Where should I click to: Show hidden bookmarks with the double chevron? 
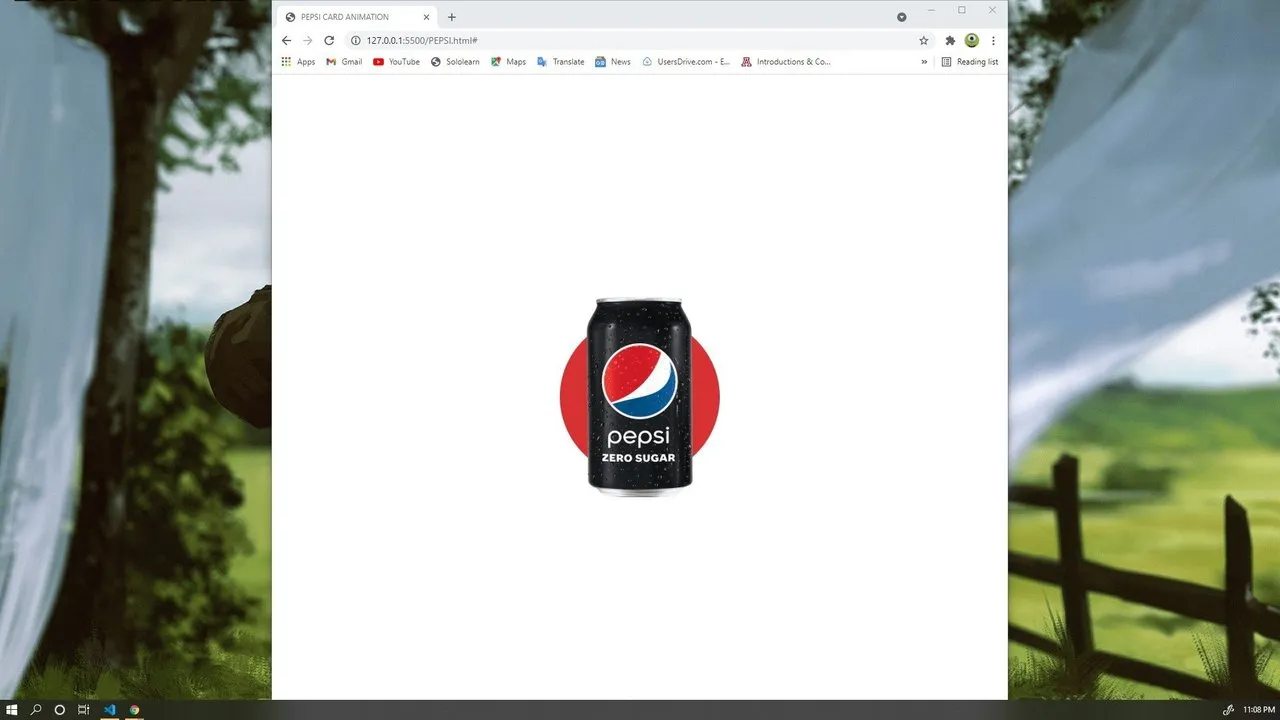tap(924, 62)
